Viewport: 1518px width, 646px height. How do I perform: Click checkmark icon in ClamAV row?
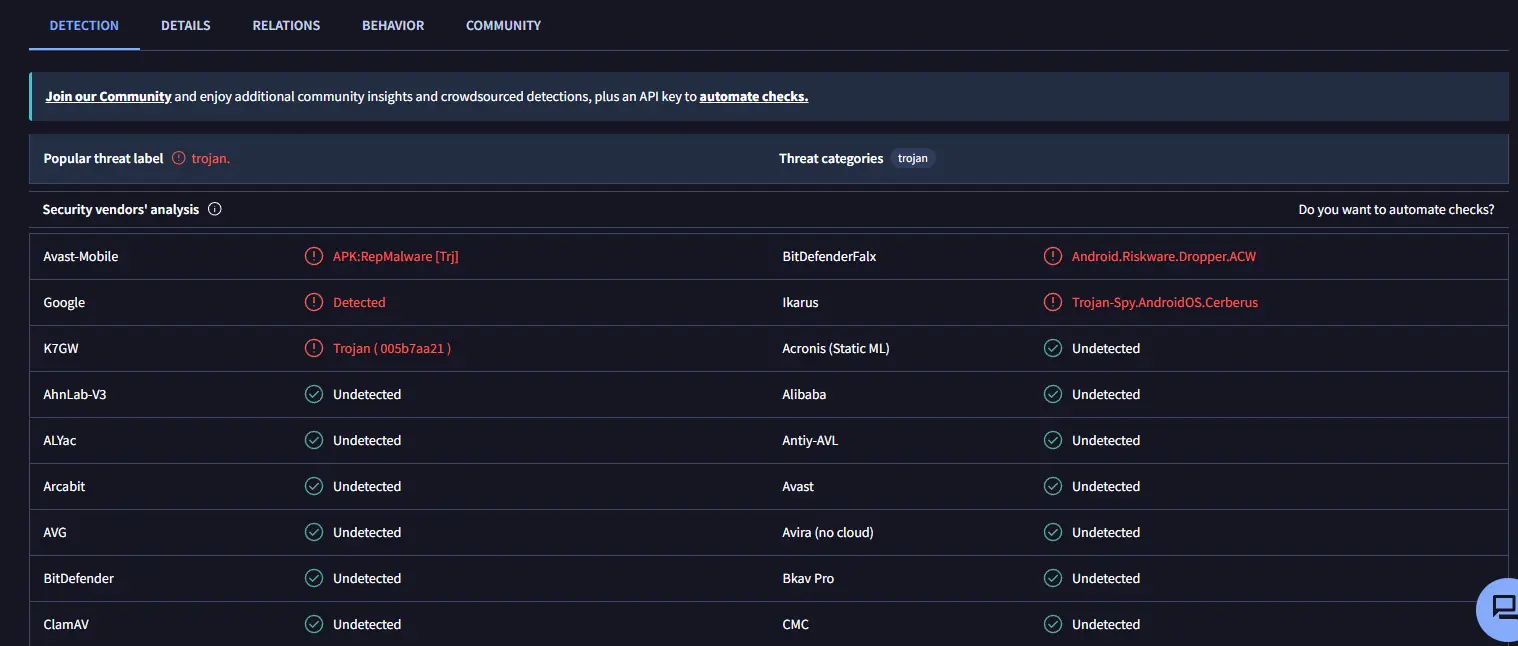click(x=314, y=624)
